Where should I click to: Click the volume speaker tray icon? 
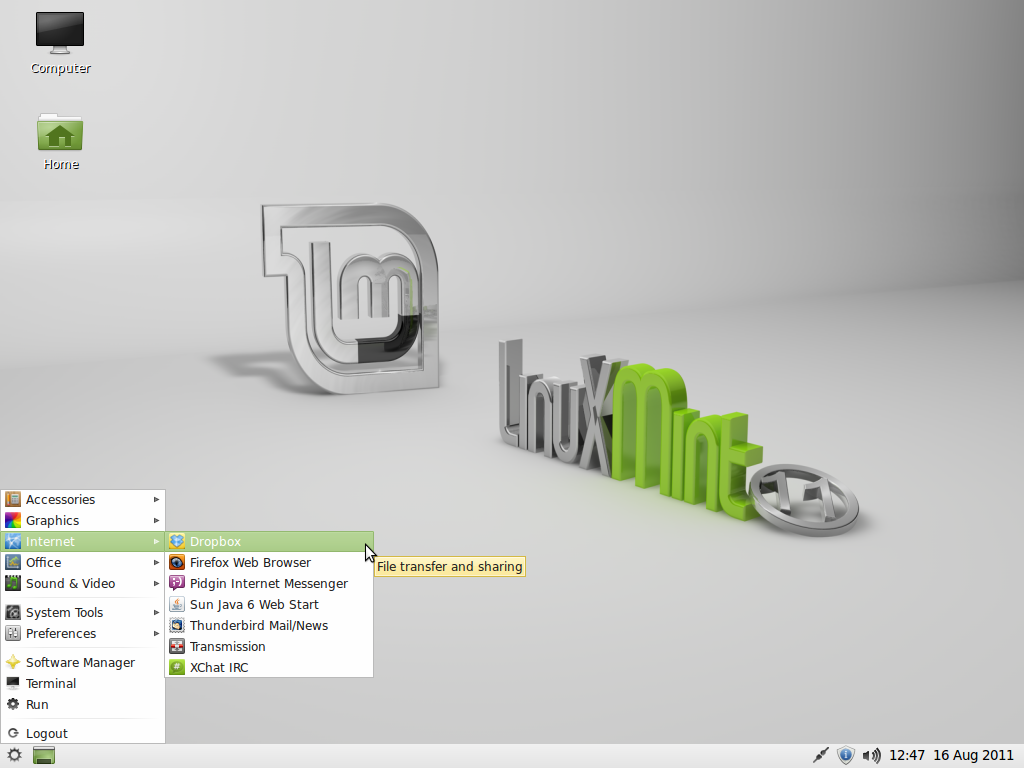(x=871, y=756)
